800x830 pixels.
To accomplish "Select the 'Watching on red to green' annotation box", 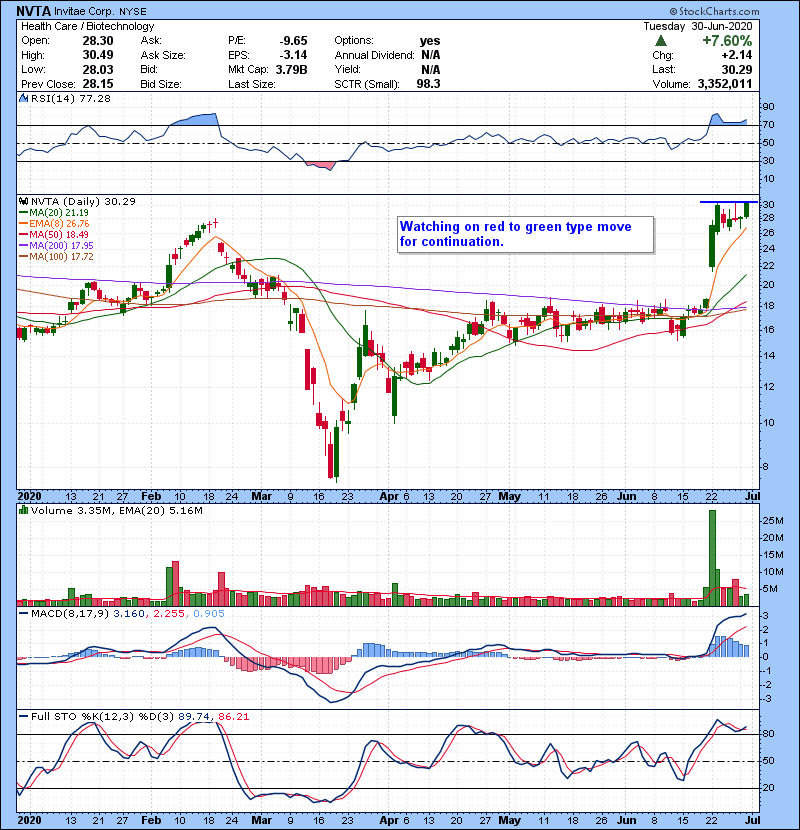I will [524, 234].
